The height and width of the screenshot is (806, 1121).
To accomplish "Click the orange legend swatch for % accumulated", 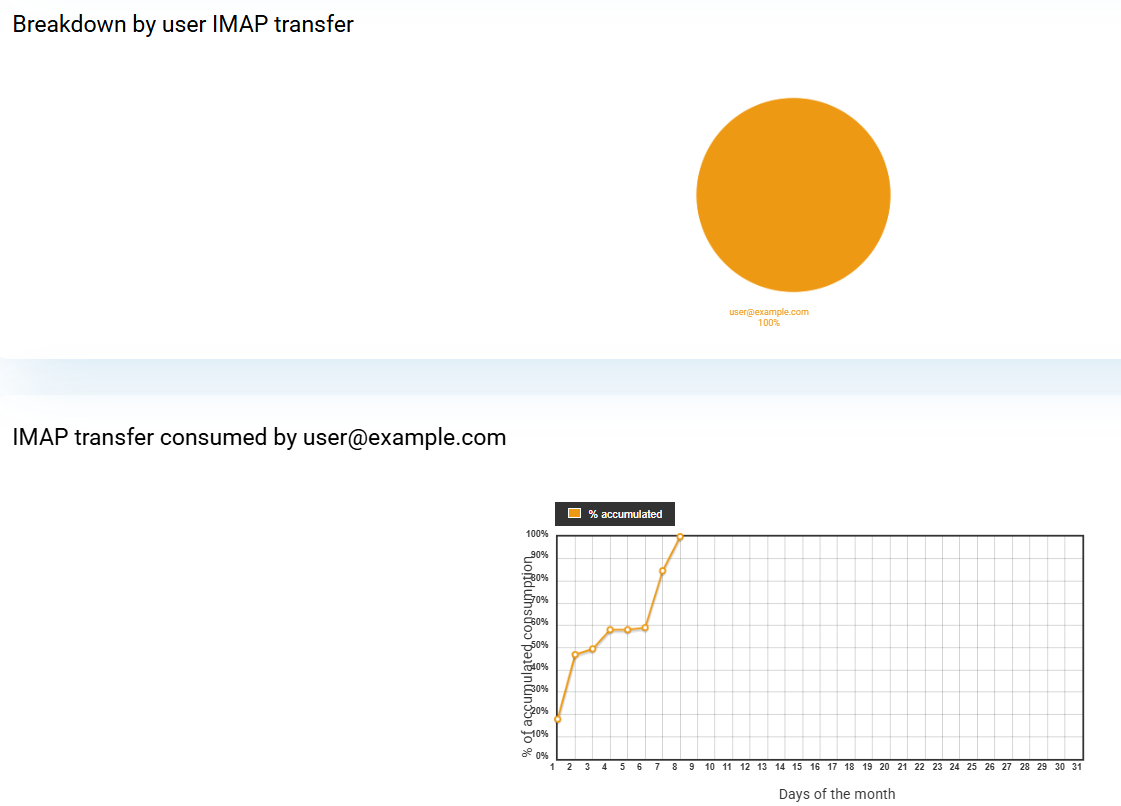I will [574, 513].
